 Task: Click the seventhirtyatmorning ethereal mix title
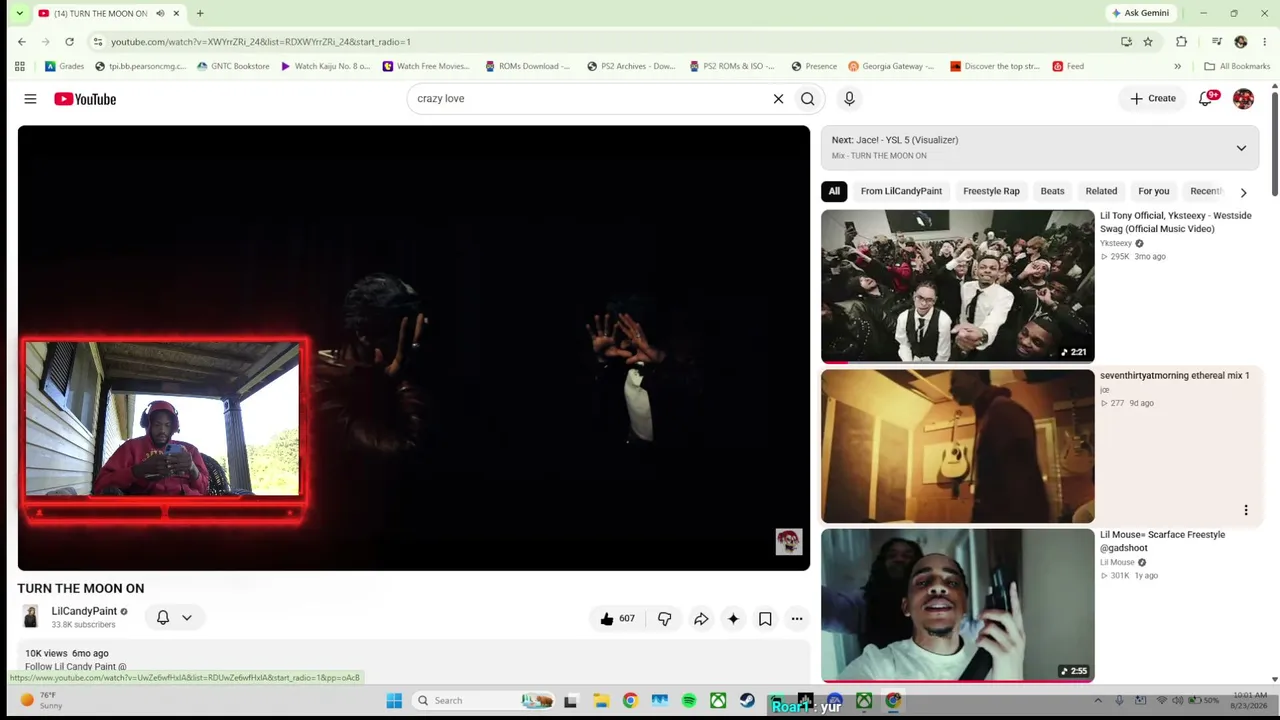pos(1174,376)
